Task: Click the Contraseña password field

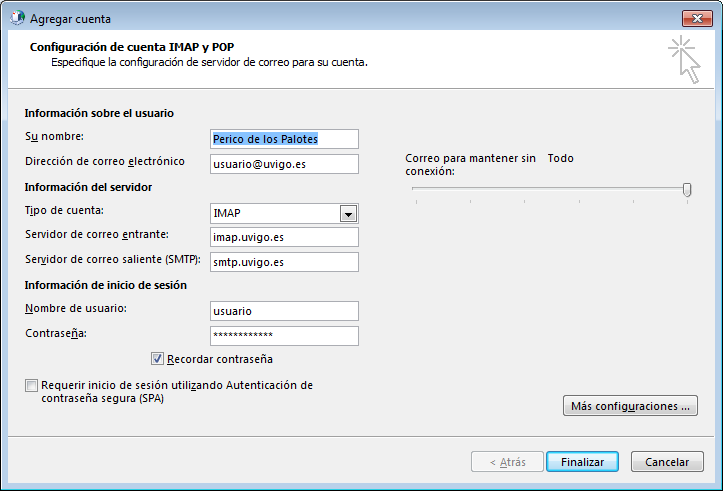Action: (x=284, y=336)
